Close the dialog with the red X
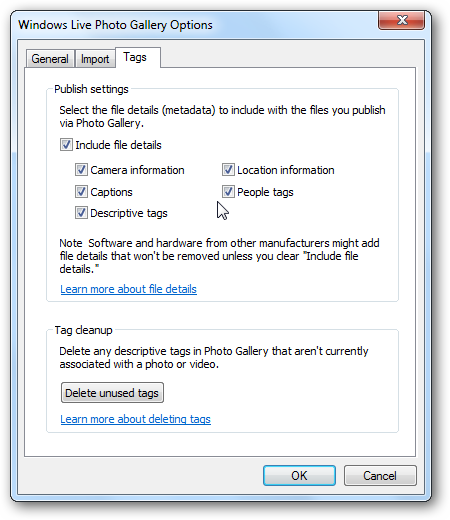This screenshot has height=520, width=450. tap(402, 20)
